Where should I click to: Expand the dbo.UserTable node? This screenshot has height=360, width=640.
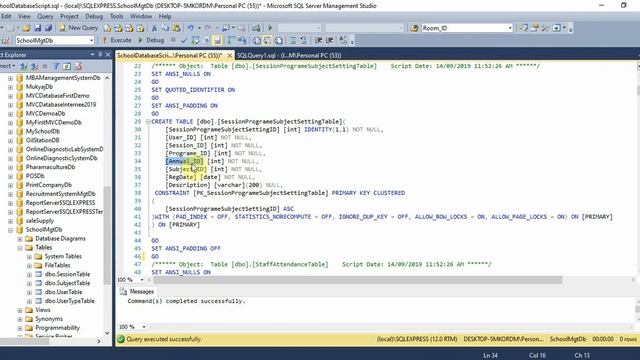29,292
